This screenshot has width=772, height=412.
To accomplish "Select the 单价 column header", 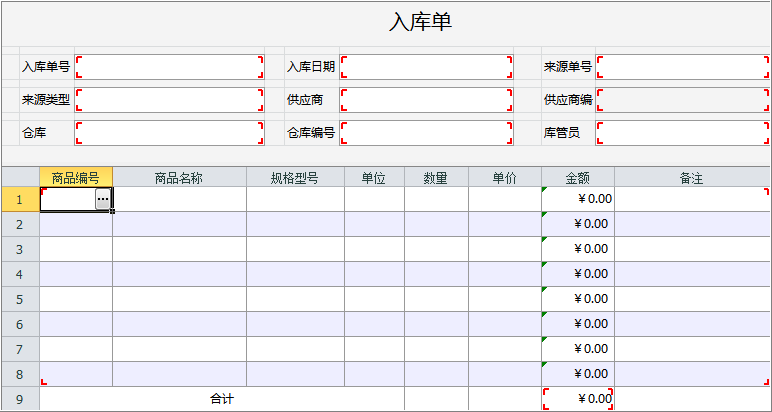I will tap(505, 177).
